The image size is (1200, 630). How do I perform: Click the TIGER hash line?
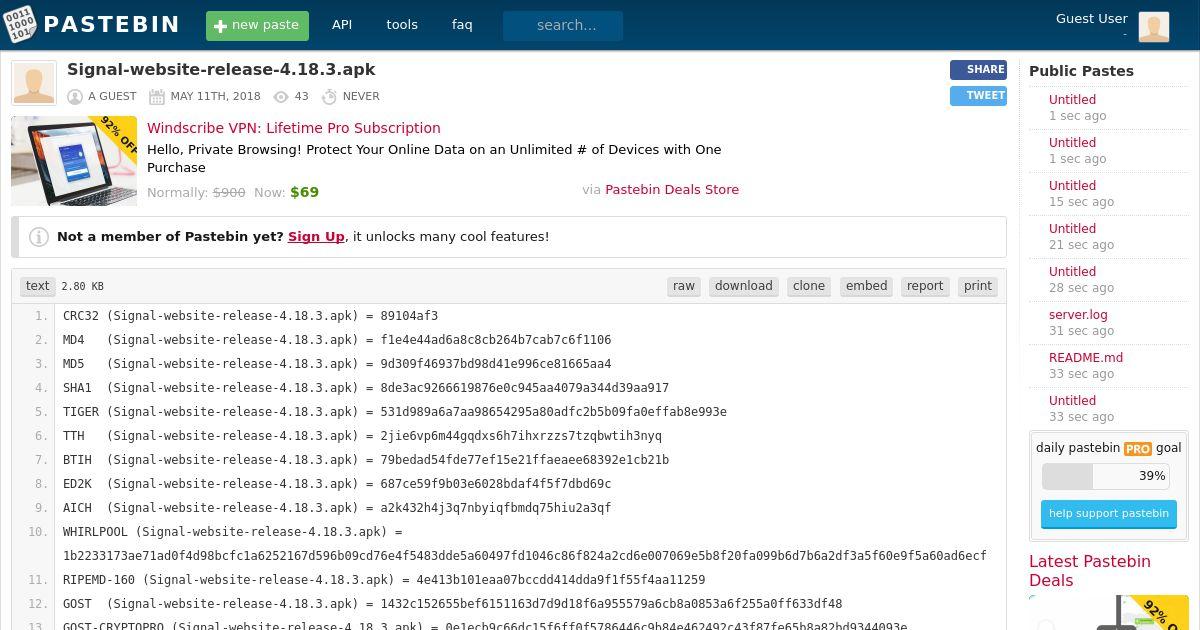[395, 412]
